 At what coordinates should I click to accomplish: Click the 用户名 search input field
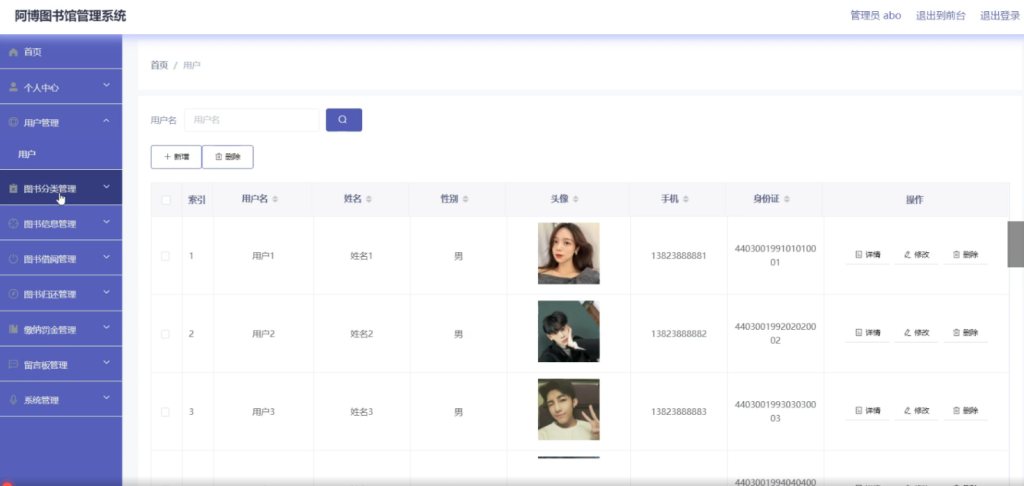251,120
